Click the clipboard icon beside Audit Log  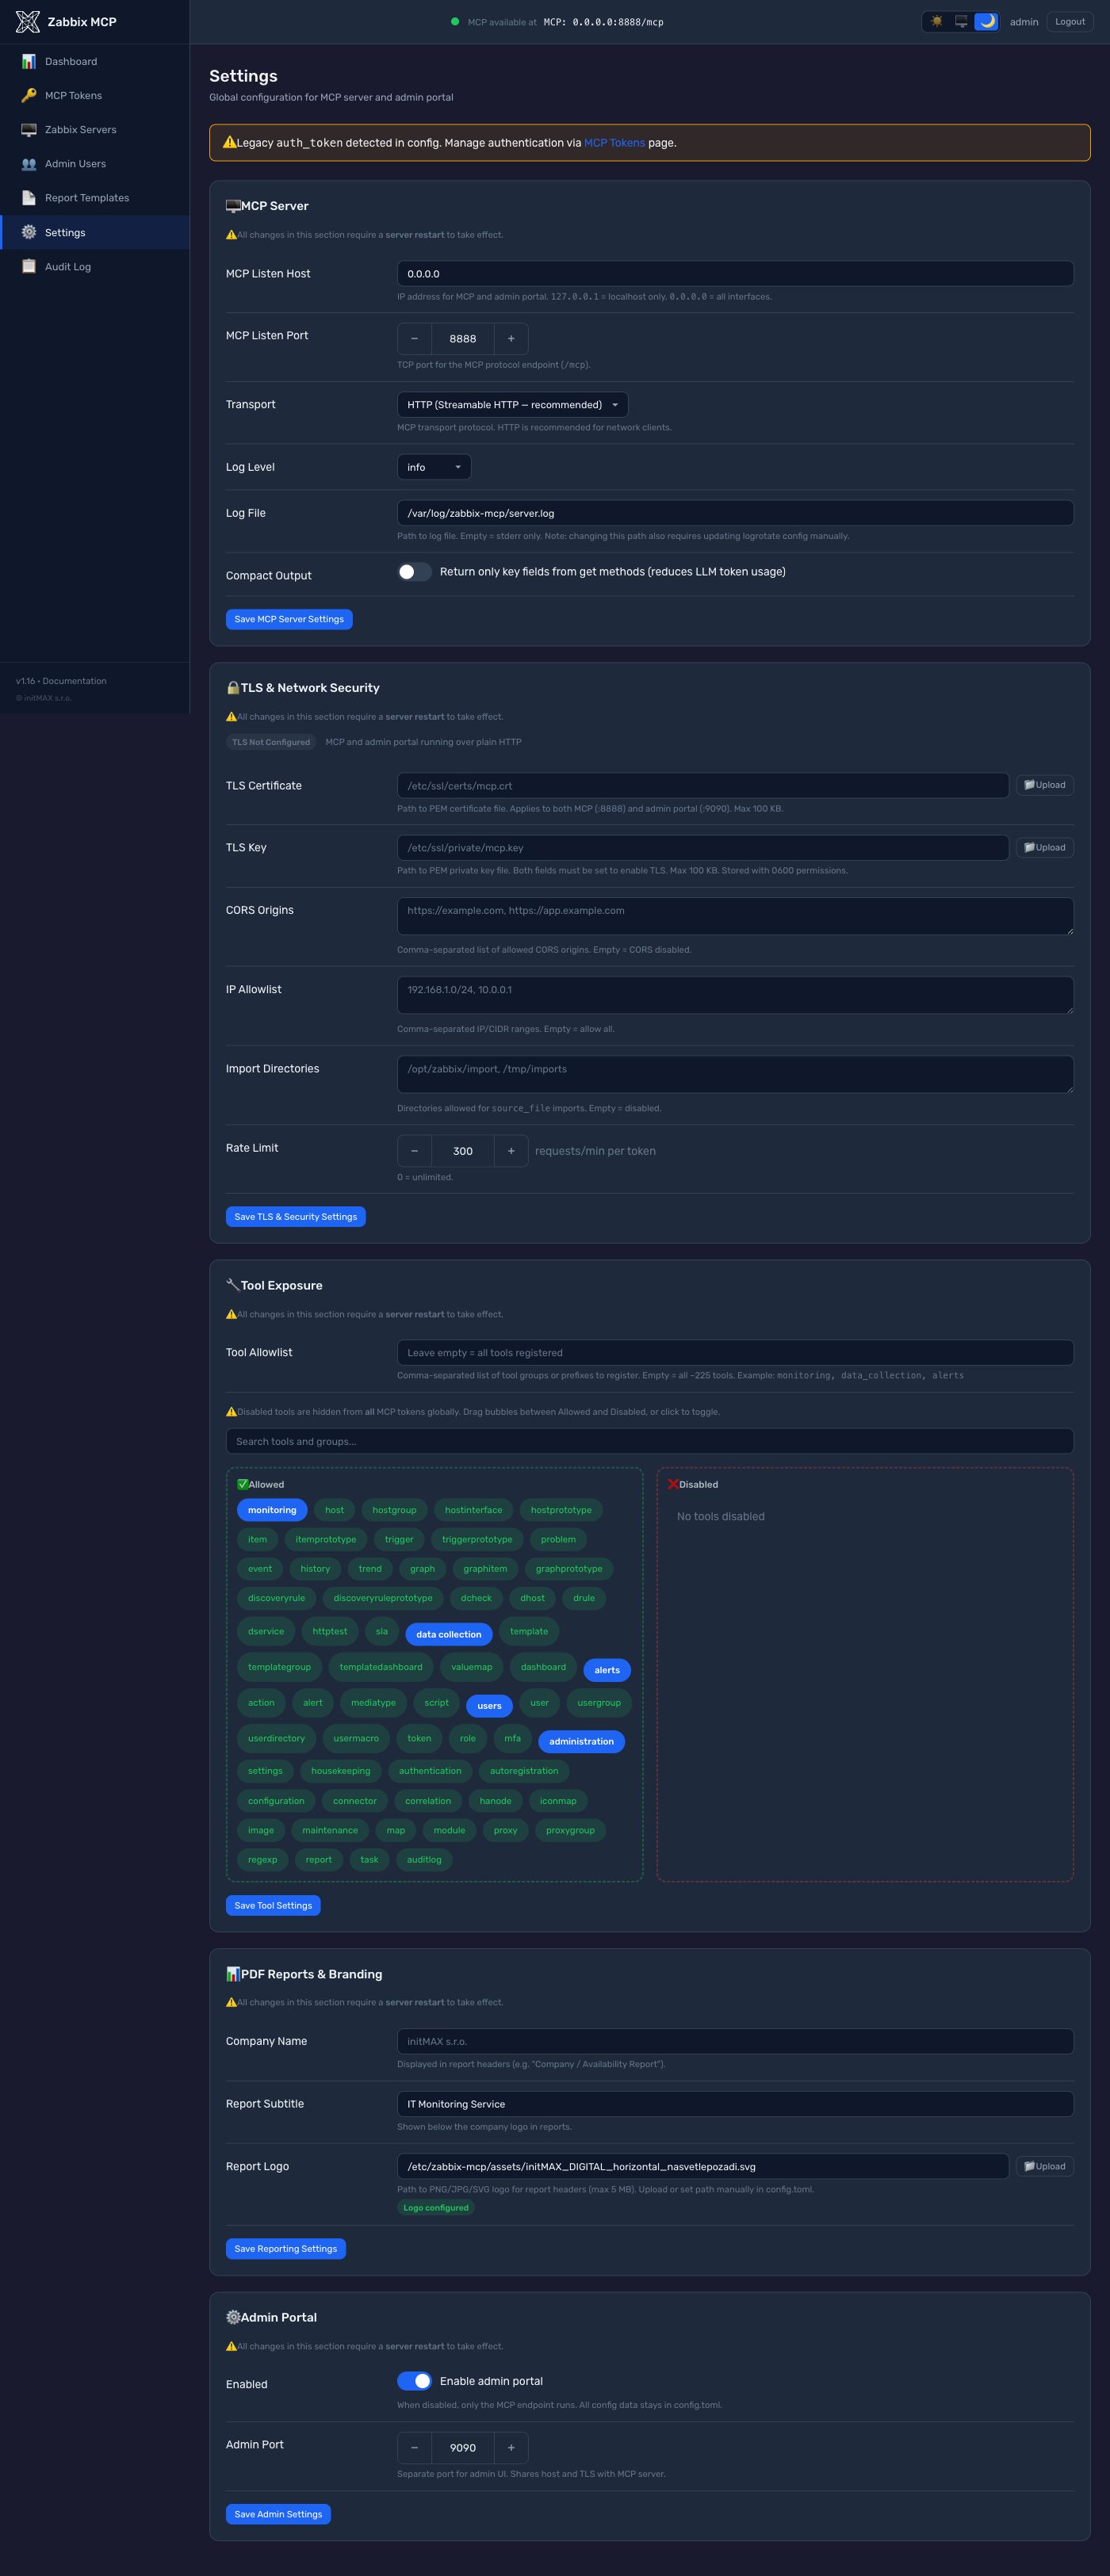click(x=29, y=267)
